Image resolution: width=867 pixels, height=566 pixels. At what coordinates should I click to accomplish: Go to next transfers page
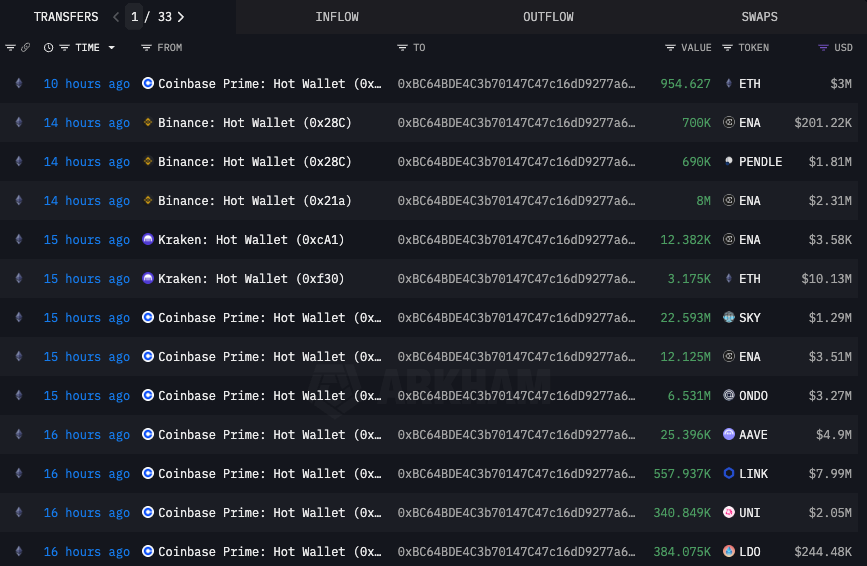point(181,17)
